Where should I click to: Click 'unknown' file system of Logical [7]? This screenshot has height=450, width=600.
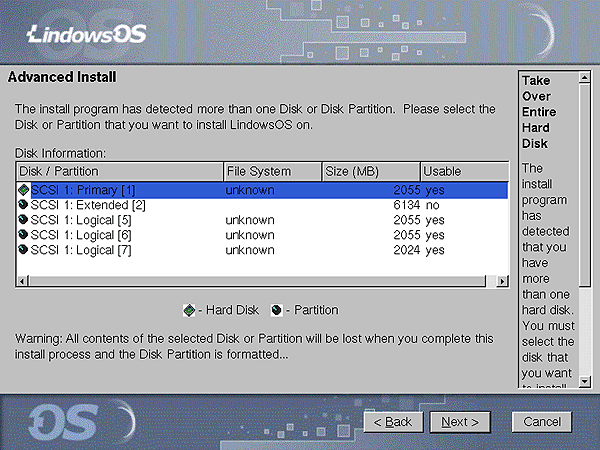point(250,250)
